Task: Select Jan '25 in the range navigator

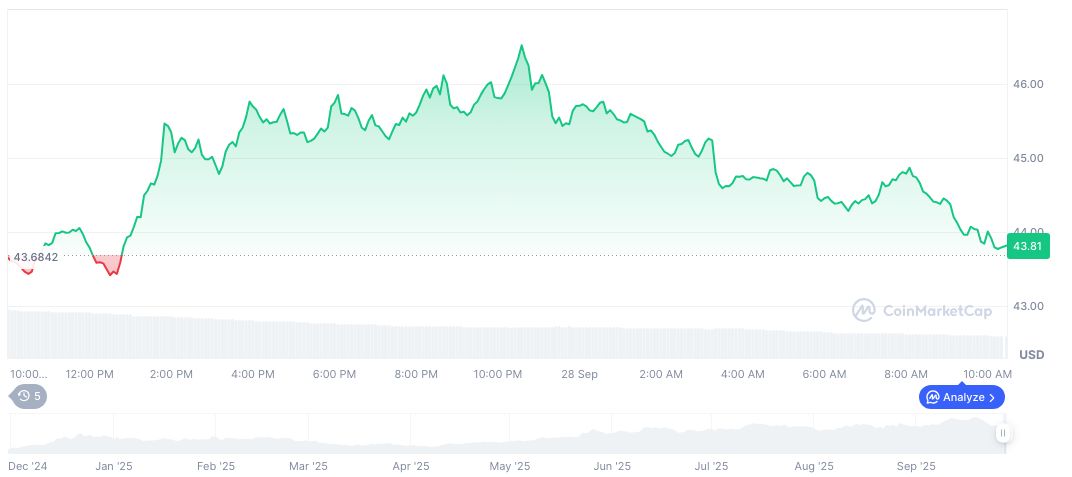Action: coord(114,466)
